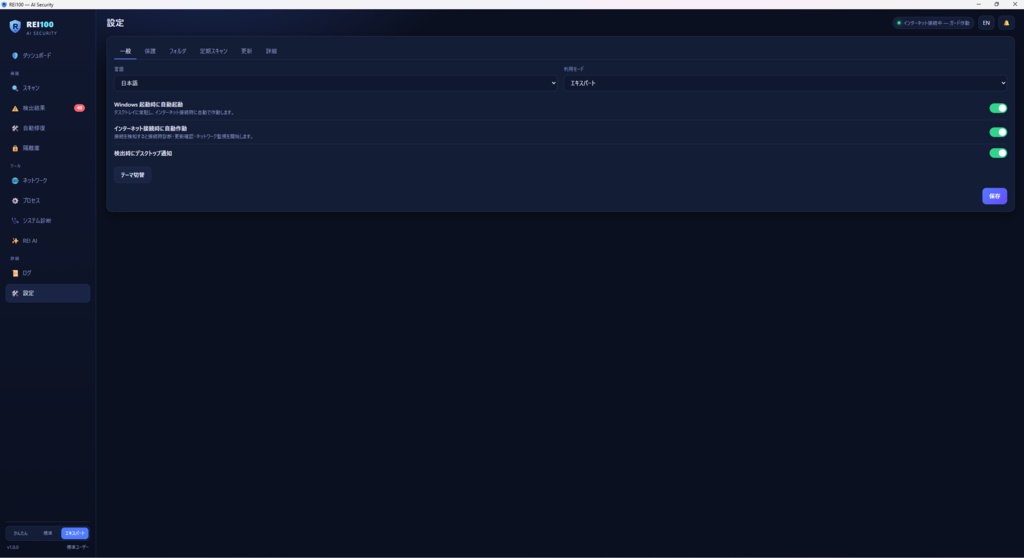
Task: Click the green connection status dot
Action: [x=899, y=23]
